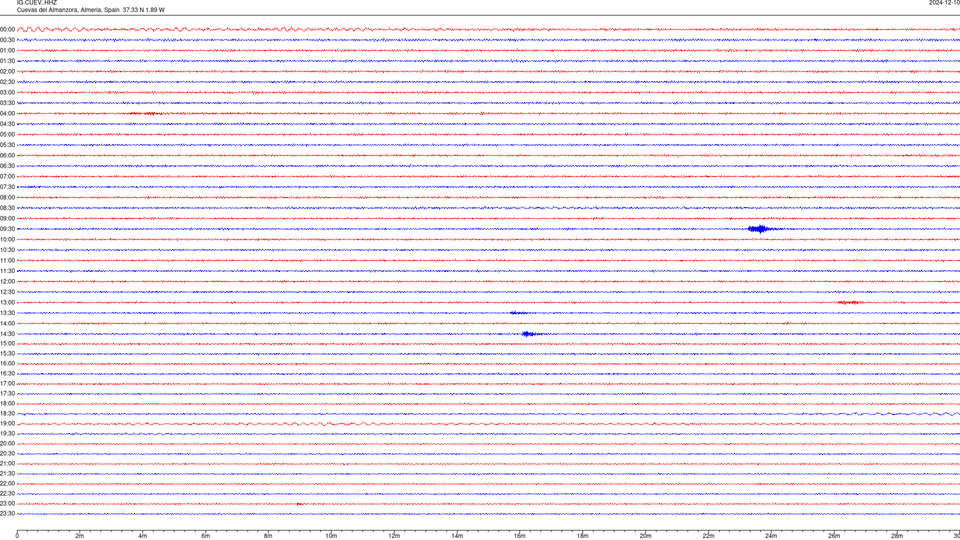Click the large blue seismic burst on the 09:30 trace
The image size is (960, 540).
coord(760,229)
